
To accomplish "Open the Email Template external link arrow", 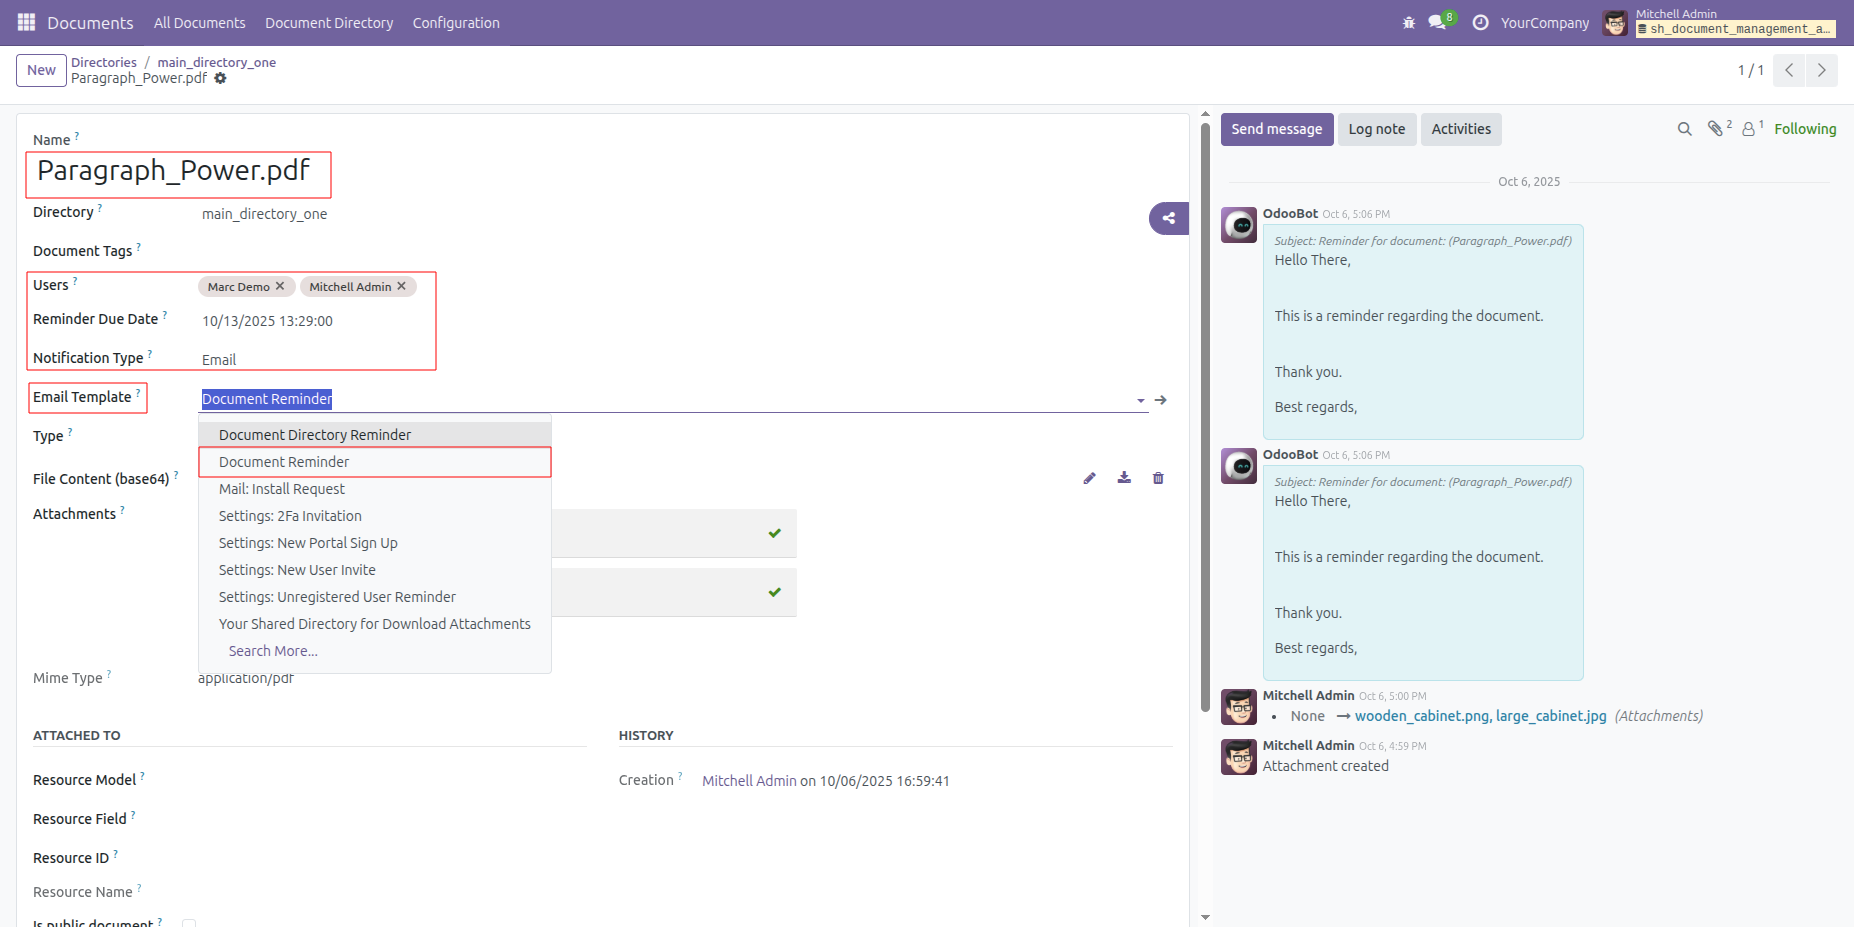I will point(1161,400).
